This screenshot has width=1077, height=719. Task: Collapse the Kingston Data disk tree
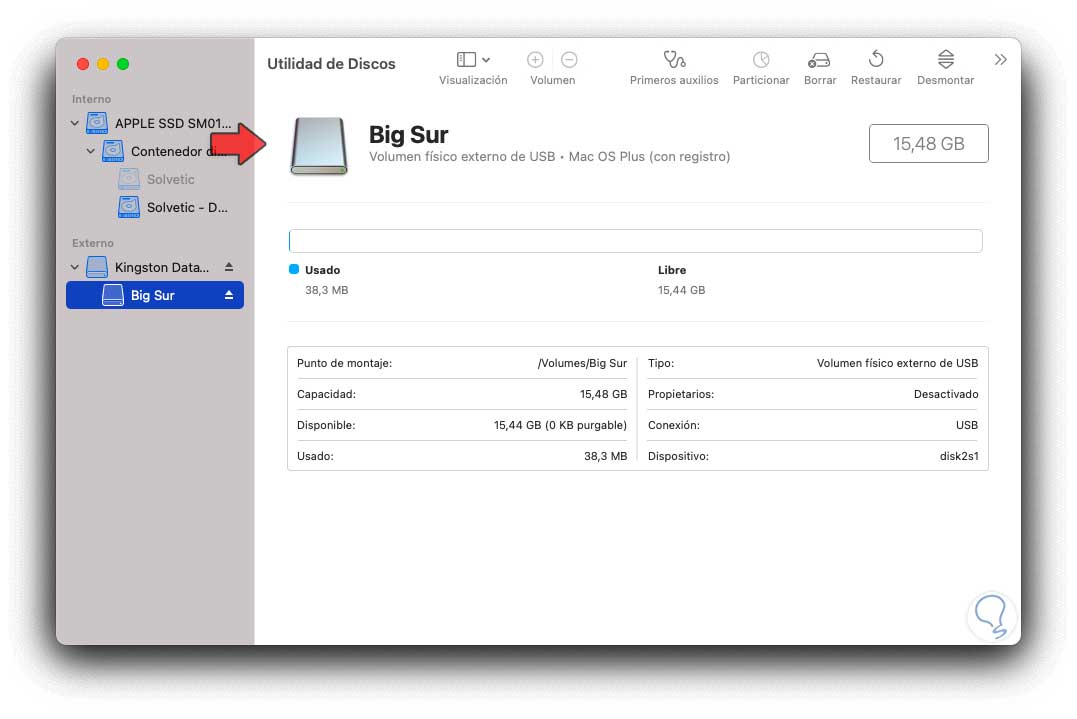74,267
